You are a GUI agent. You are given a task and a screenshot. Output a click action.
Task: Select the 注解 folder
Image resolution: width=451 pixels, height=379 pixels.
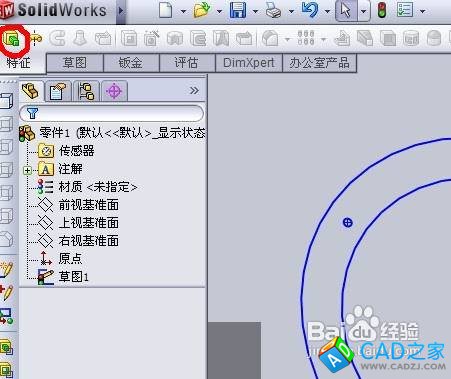pos(60,169)
